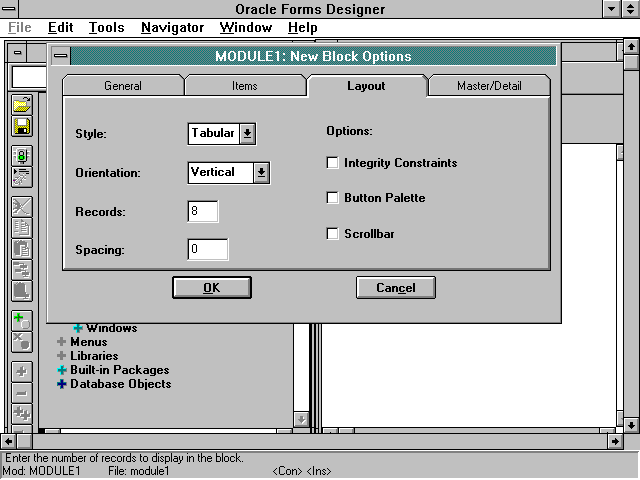
Task: Toggle the Scrollbar checkbox
Action: point(333,234)
